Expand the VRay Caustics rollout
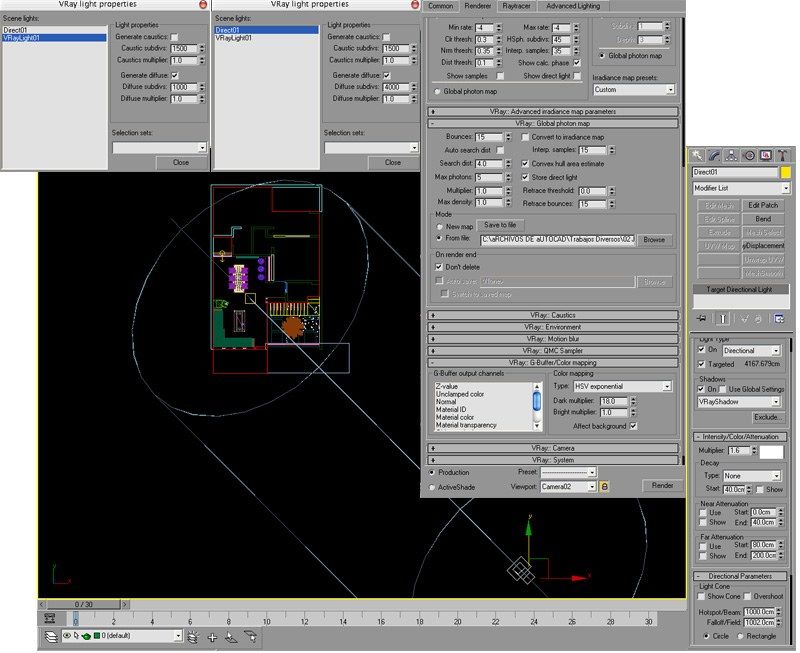 pyautogui.click(x=553, y=315)
